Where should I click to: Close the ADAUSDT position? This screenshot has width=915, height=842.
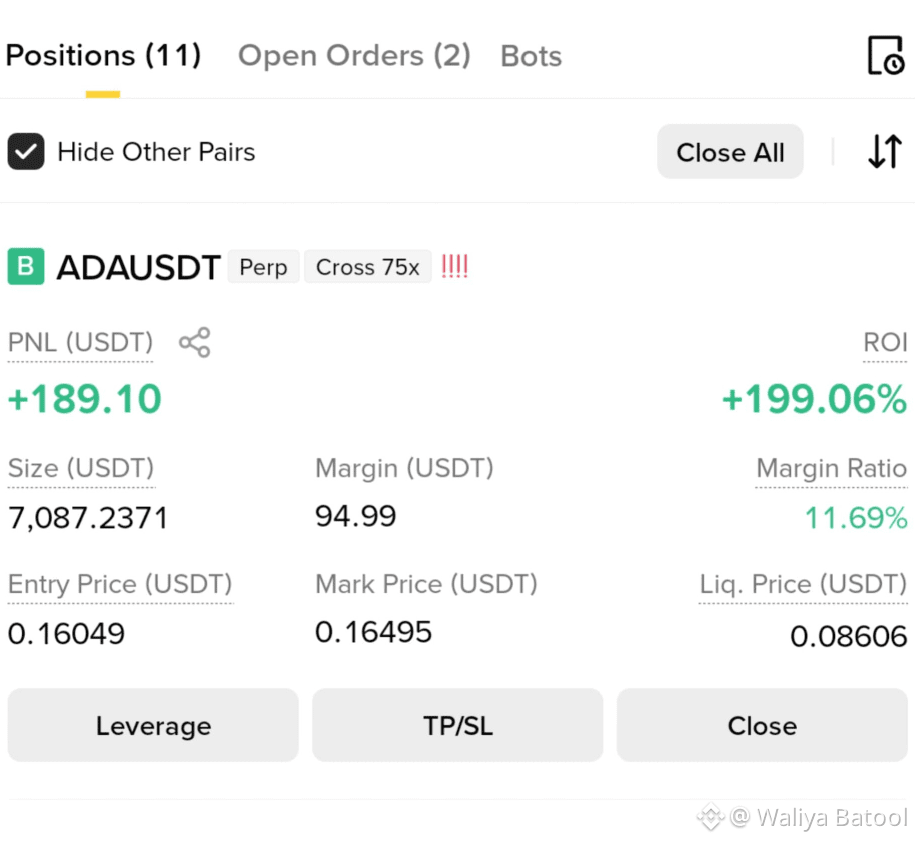tap(762, 725)
